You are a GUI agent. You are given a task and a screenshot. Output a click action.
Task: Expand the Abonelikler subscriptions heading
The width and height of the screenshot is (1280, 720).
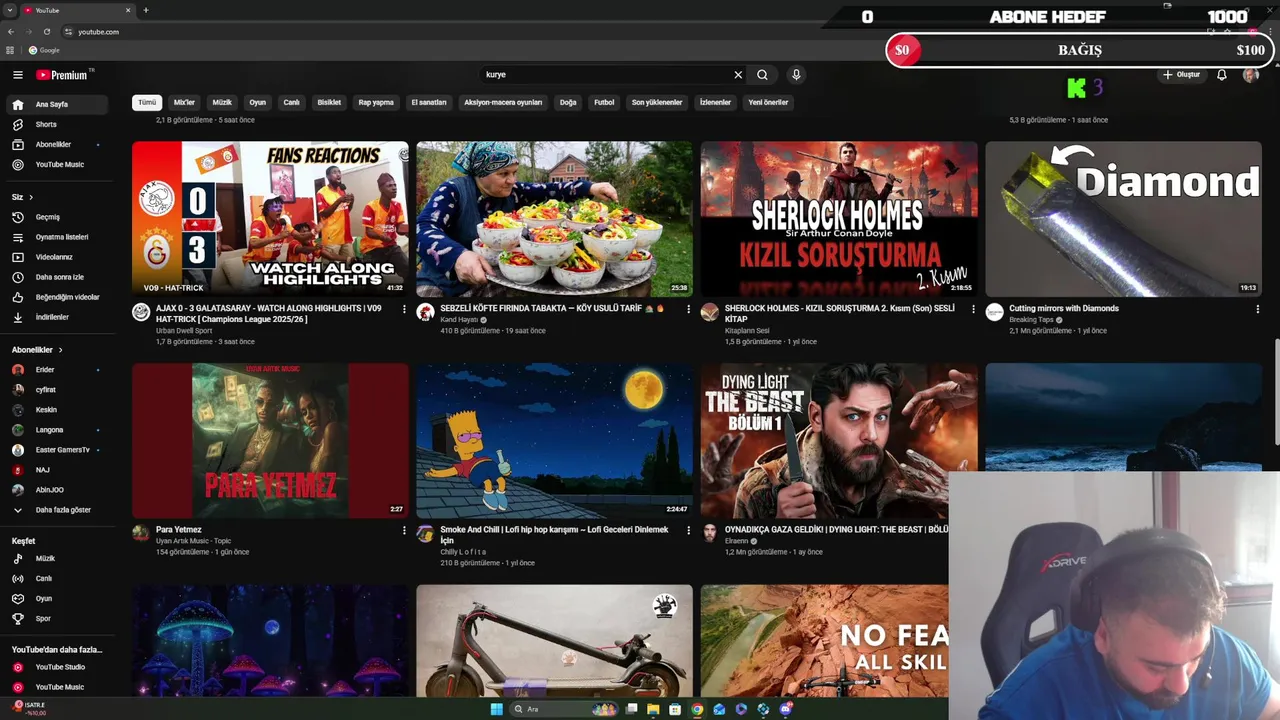coord(37,350)
